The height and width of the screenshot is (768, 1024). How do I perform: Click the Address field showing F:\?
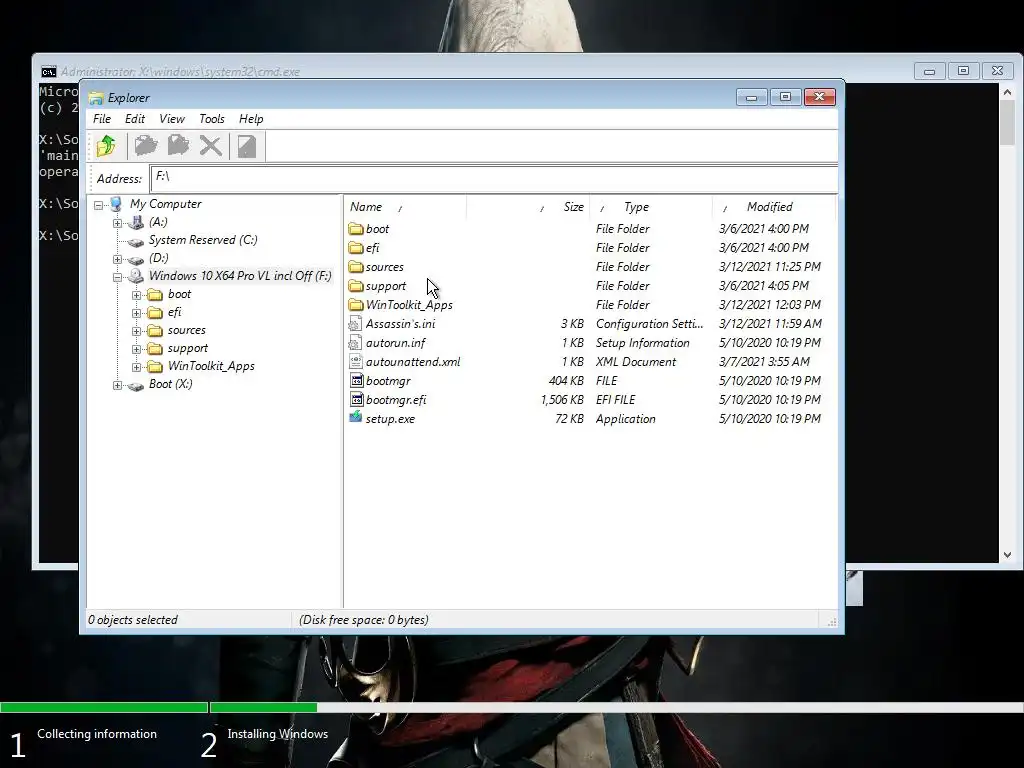[494, 178]
